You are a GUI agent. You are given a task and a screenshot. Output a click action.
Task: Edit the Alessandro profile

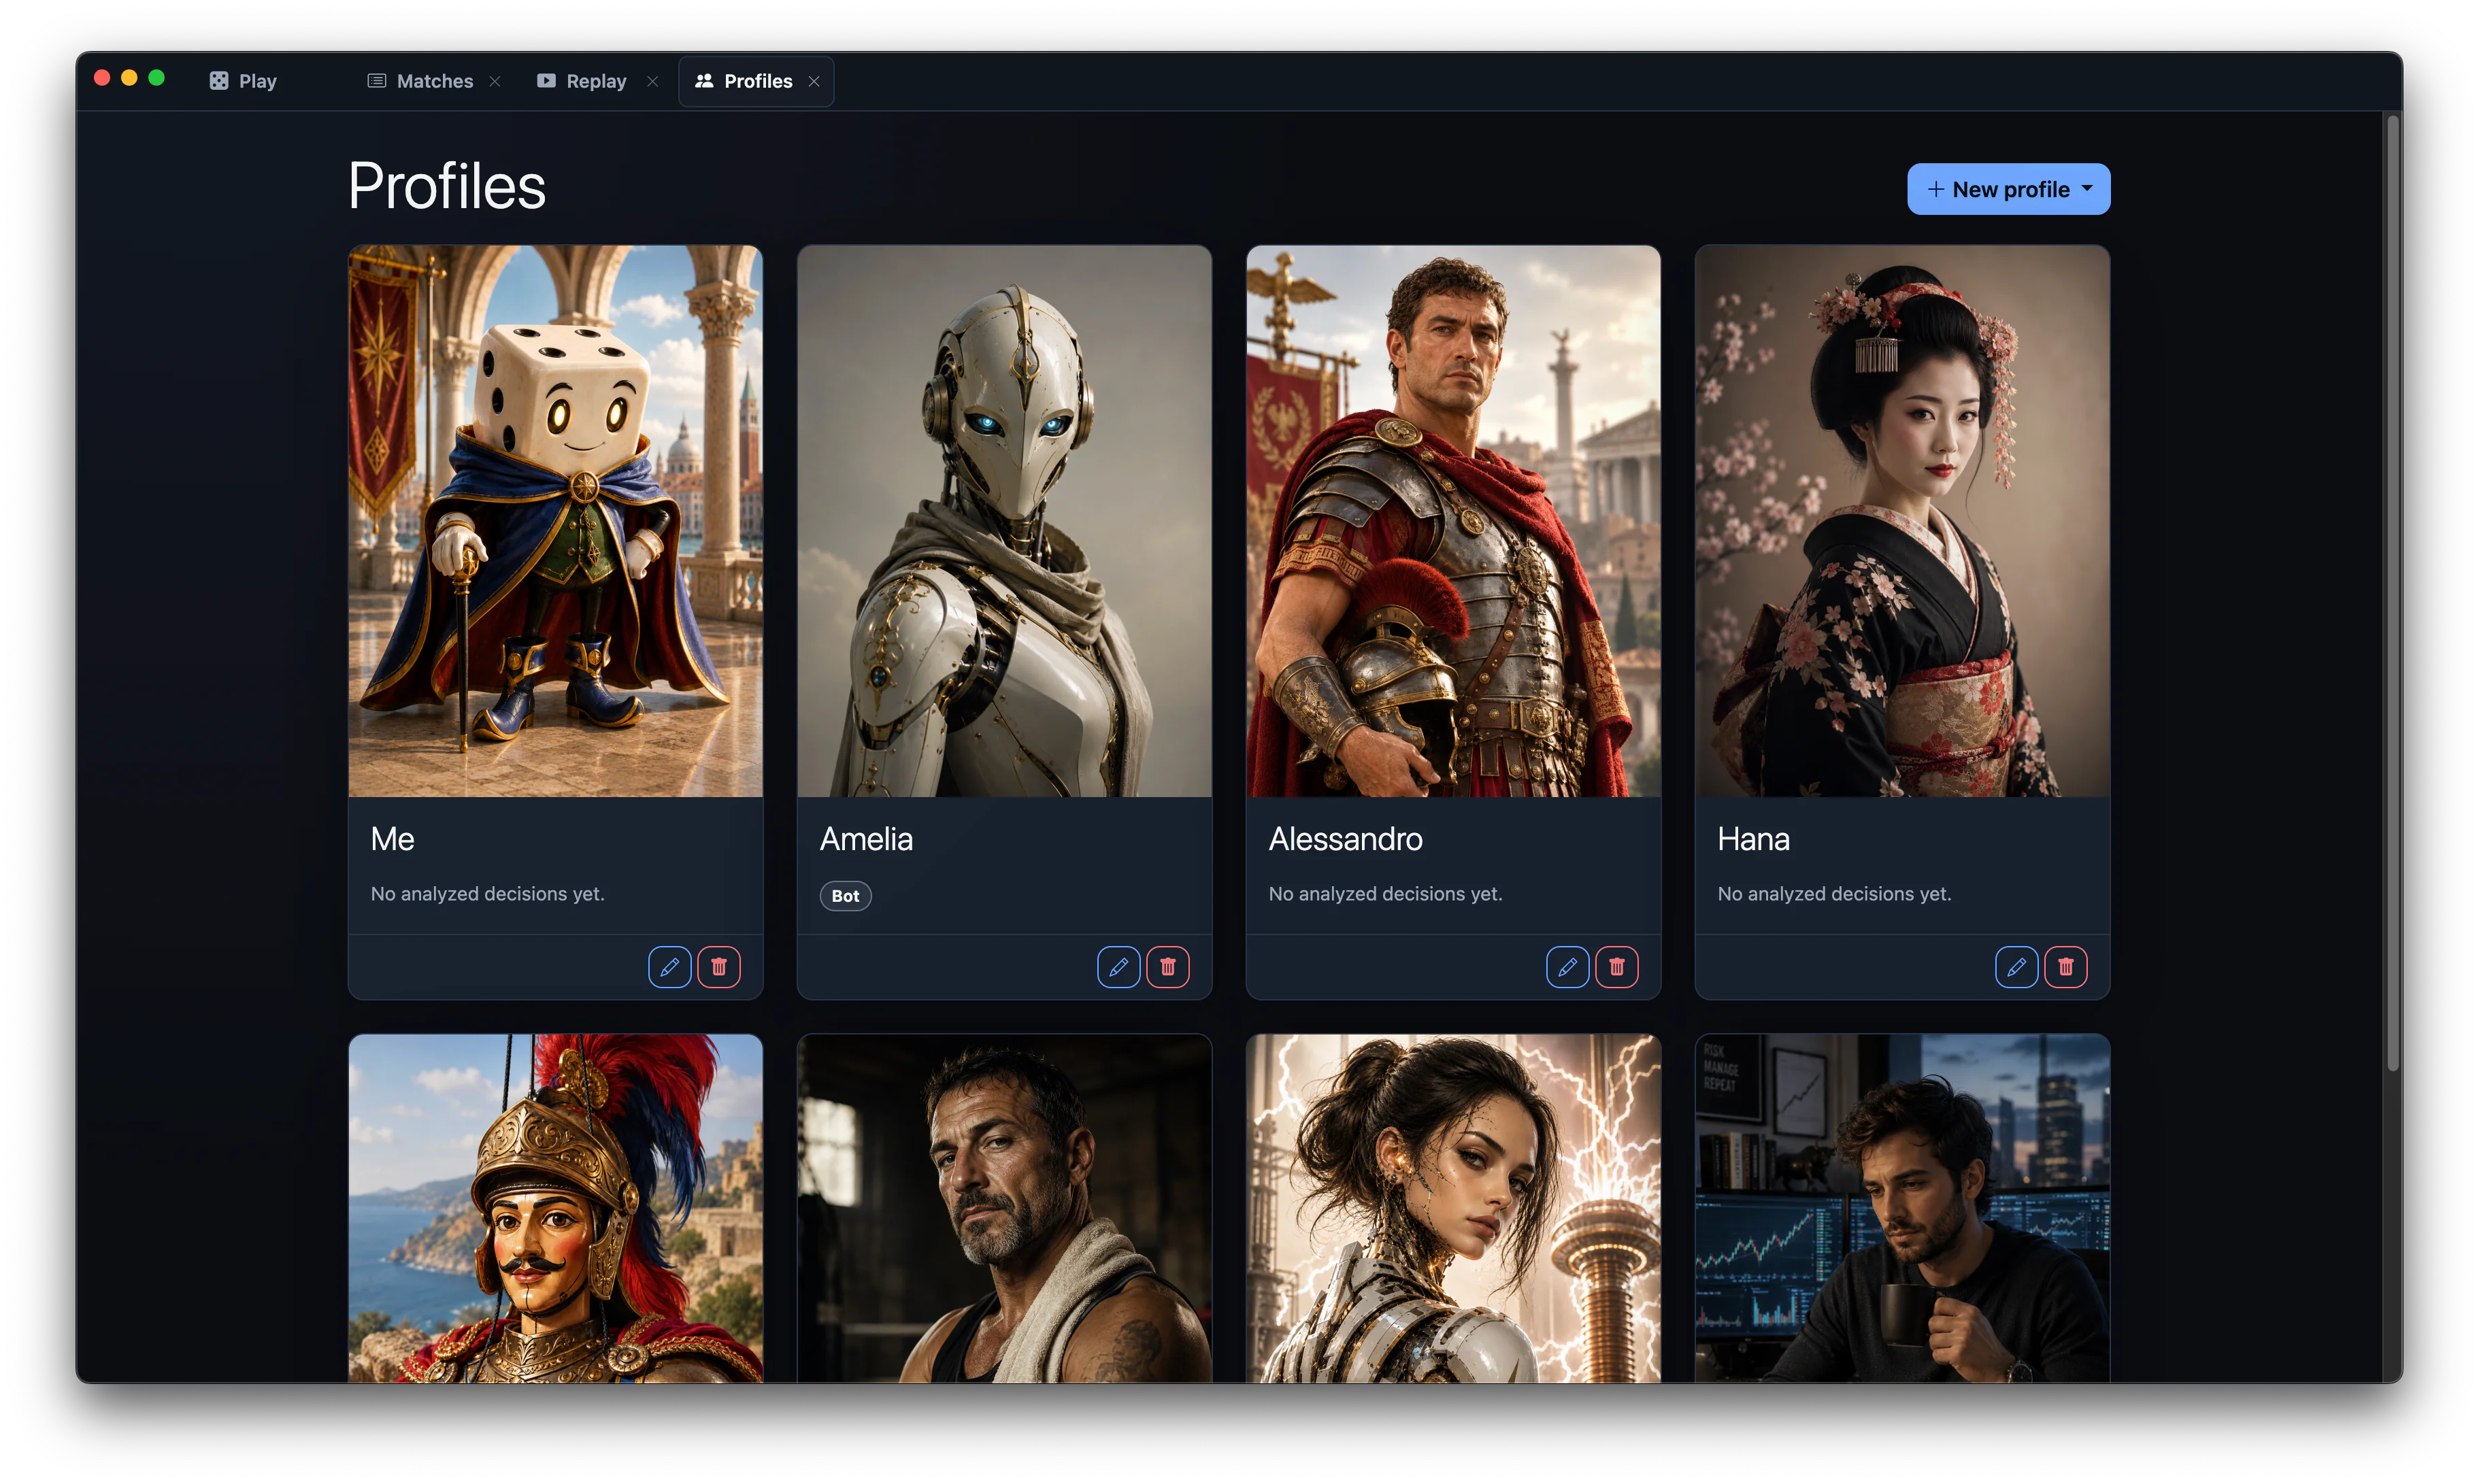1567,967
